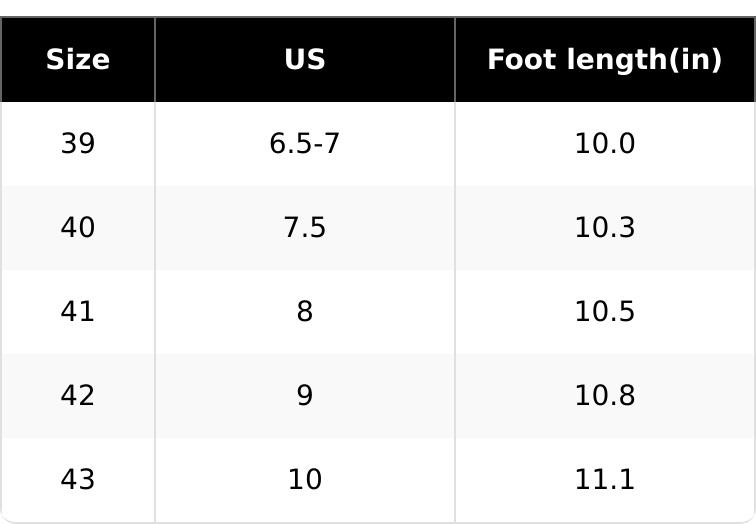Select the size 40 cell
The image size is (756, 524).
[x=78, y=228]
